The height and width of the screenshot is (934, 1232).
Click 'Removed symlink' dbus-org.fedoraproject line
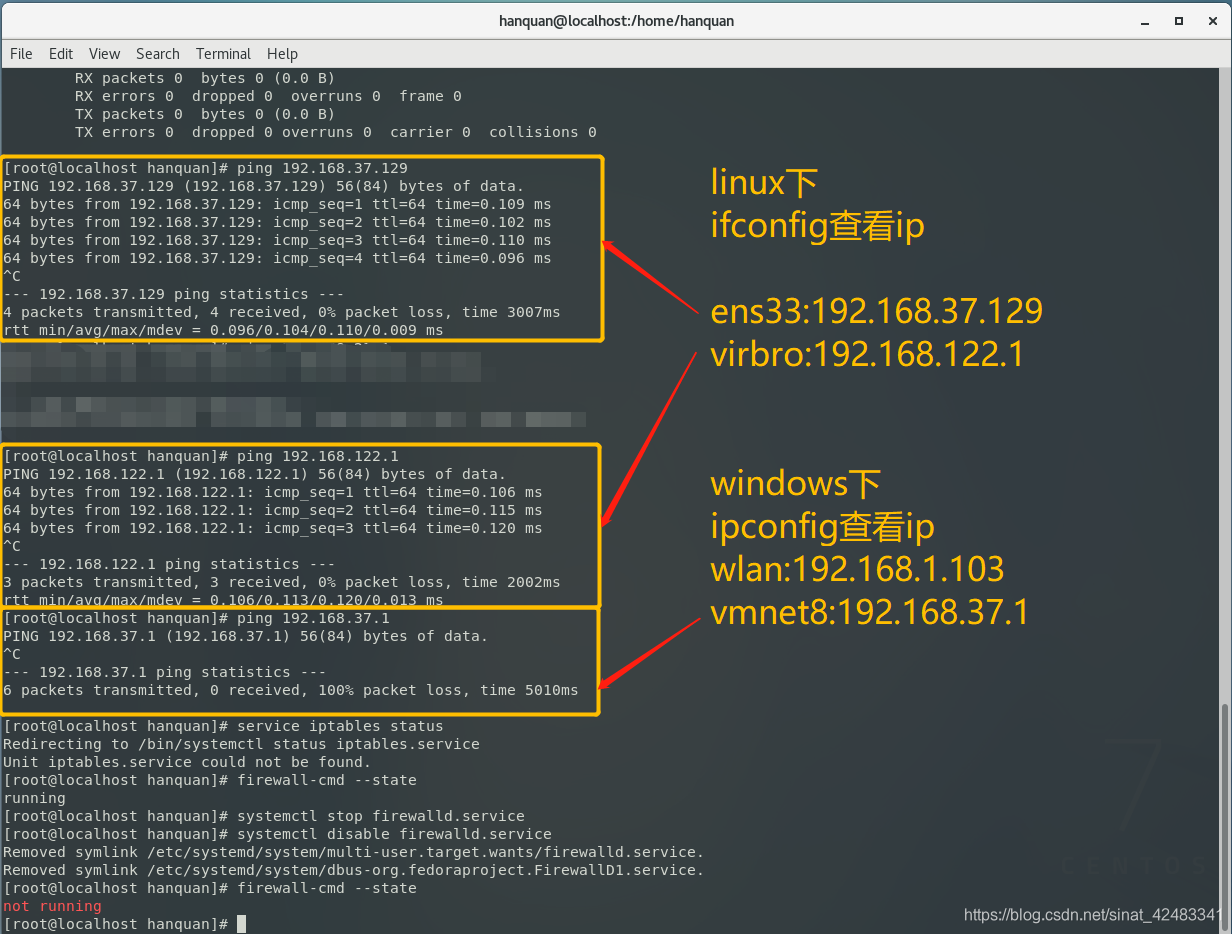354,870
